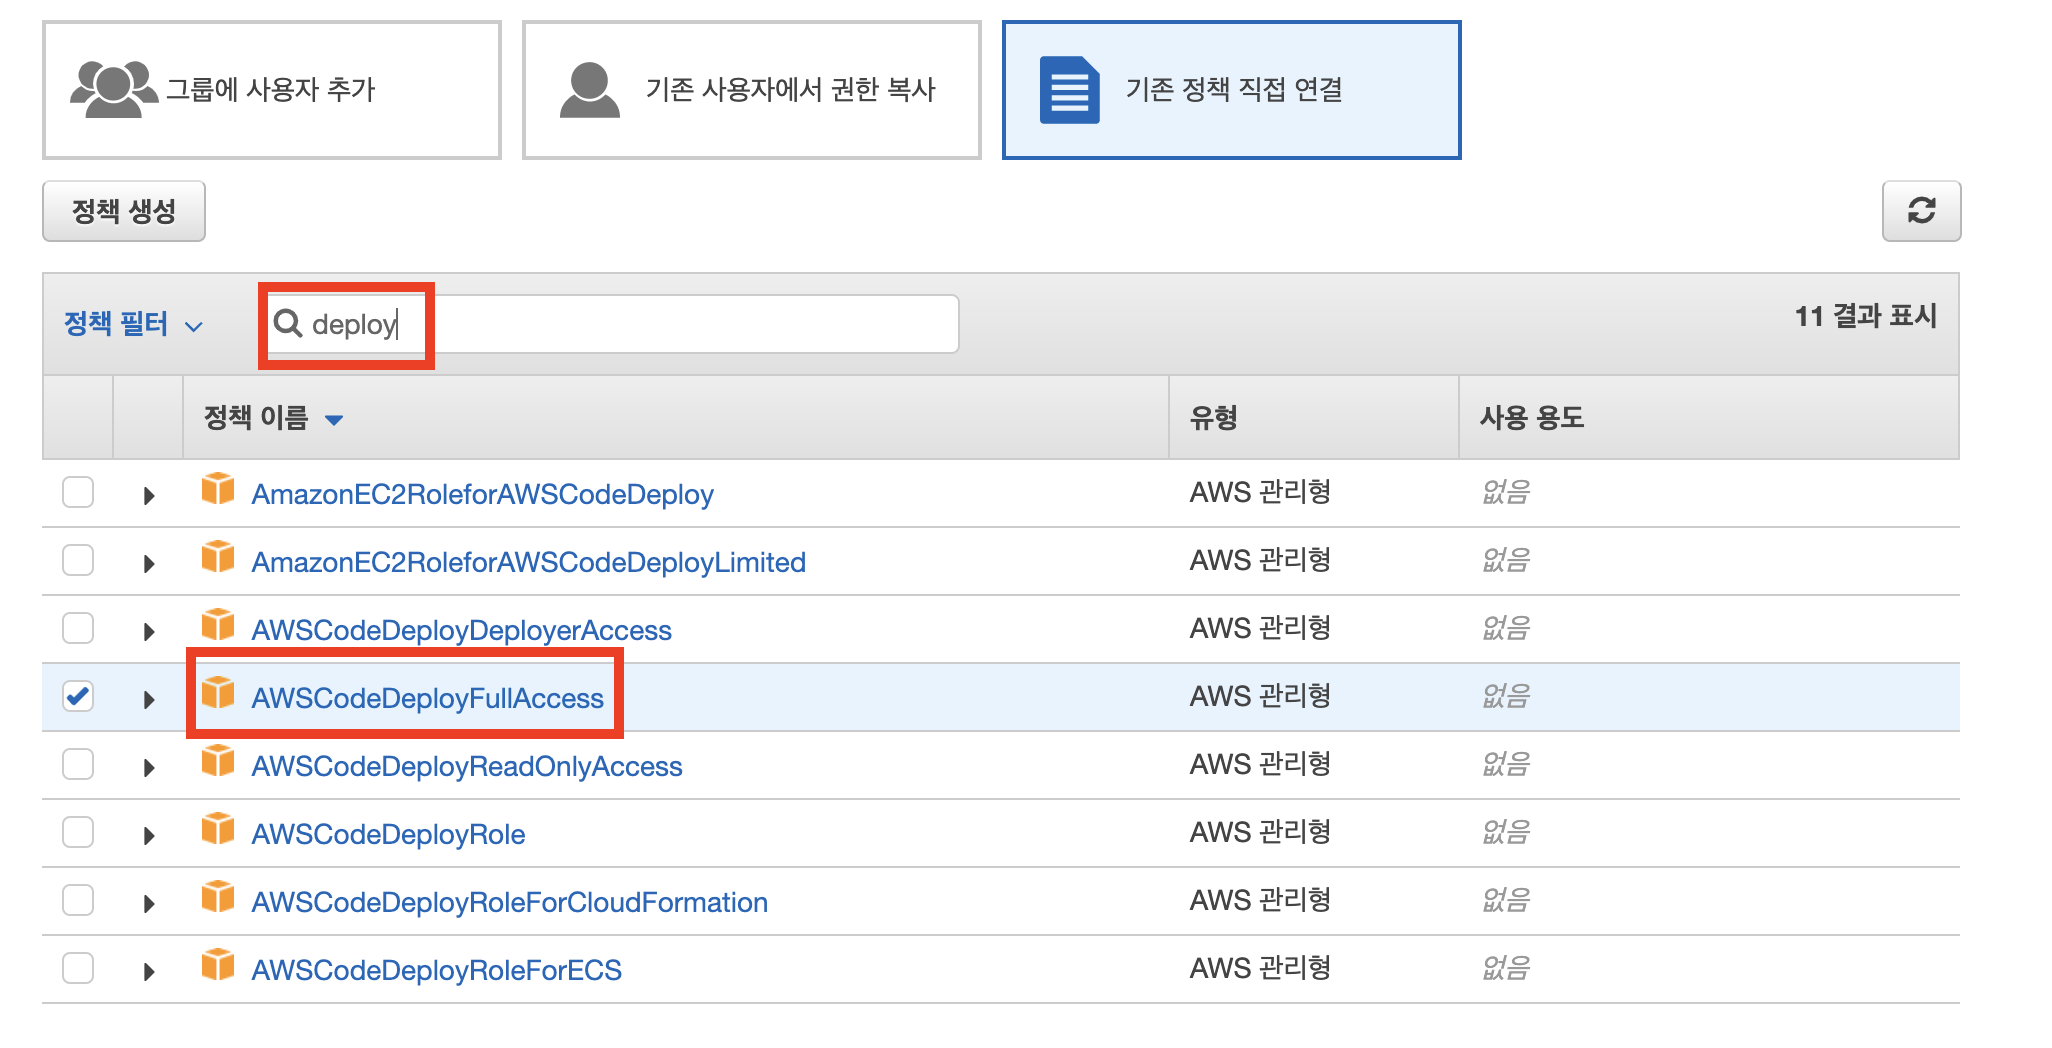Click orange box icon for AWSCodeDeployRoleForECS
This screenshot has height=1048, width=2052.
(x=218, y=965)
